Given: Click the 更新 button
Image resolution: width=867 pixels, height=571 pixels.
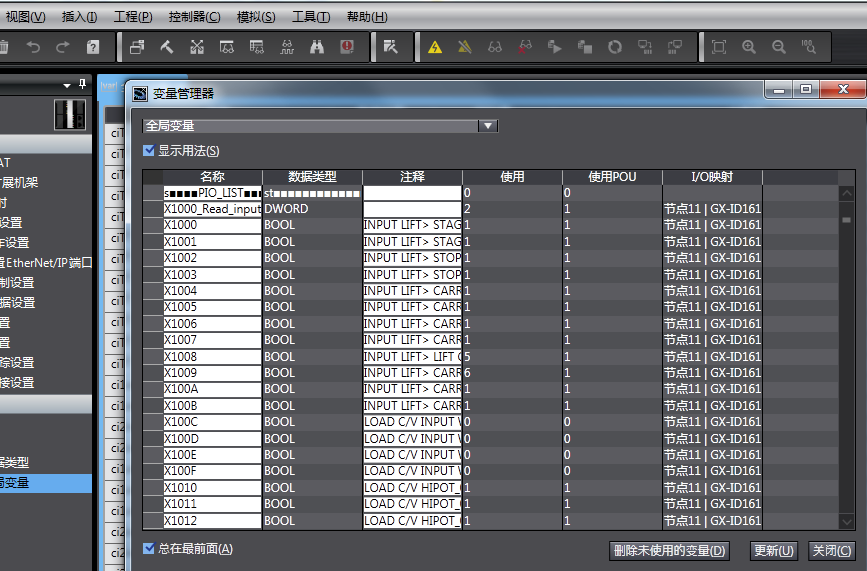Looking at the screenshot, I should [x=774, y=551].
